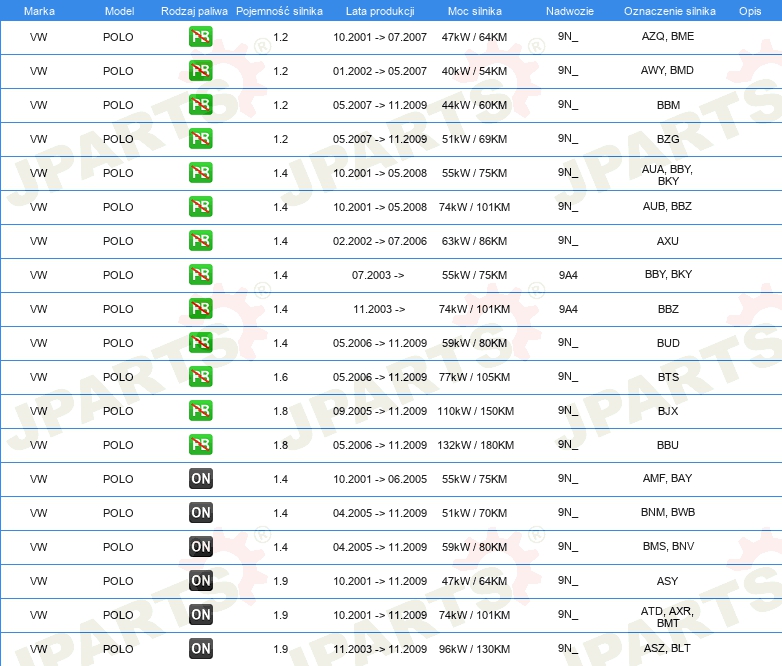Select engine code cell BBU
Image resolution: width=782 pixels, height=666 pixels.
point(668,445)
